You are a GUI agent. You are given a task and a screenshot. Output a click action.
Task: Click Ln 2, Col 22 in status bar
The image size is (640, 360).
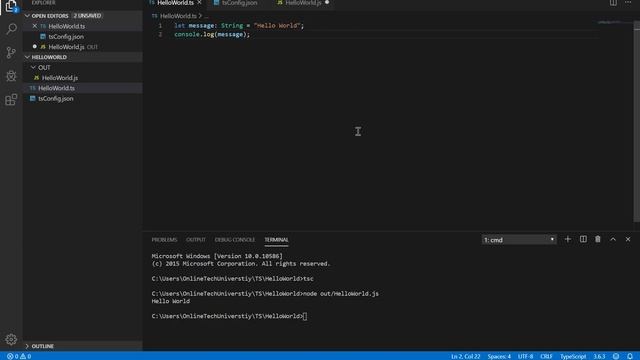pos(465,356)
